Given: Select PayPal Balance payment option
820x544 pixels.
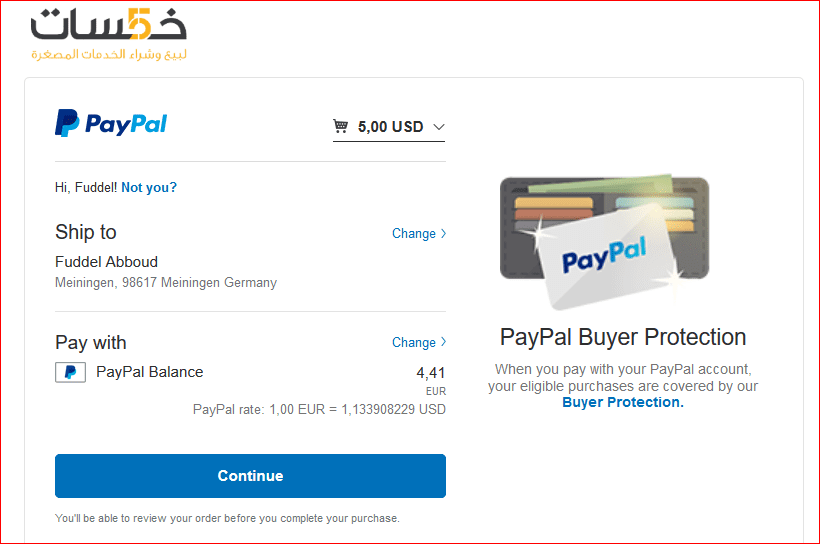Looking at the screenshot, I should 150,372.
